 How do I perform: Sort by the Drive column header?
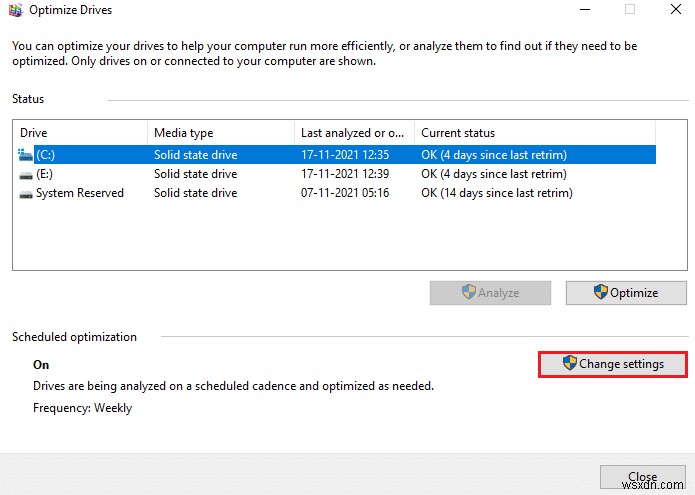tap(81, 133)
